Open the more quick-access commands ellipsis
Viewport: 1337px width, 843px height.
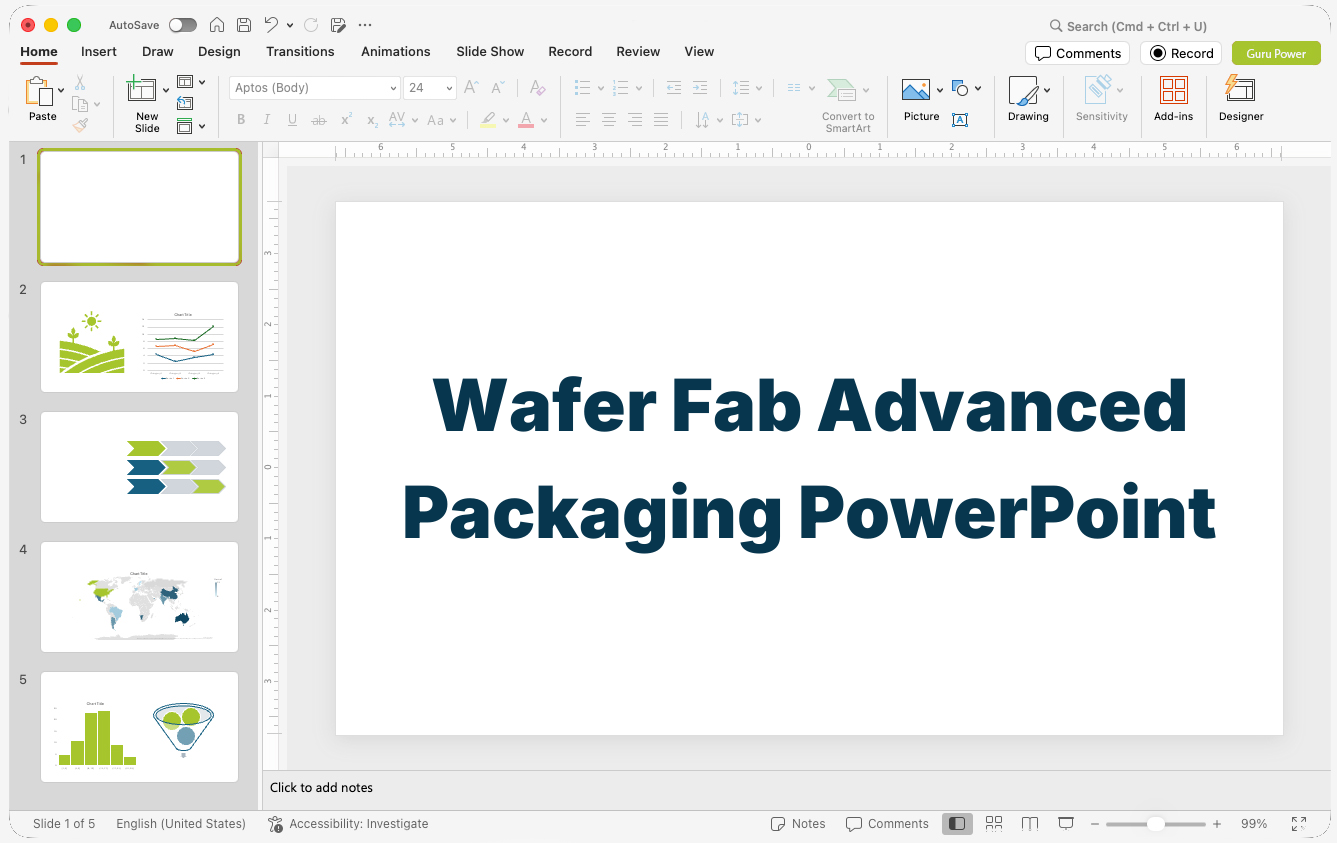pyautogui.click(x=365, y=25)
